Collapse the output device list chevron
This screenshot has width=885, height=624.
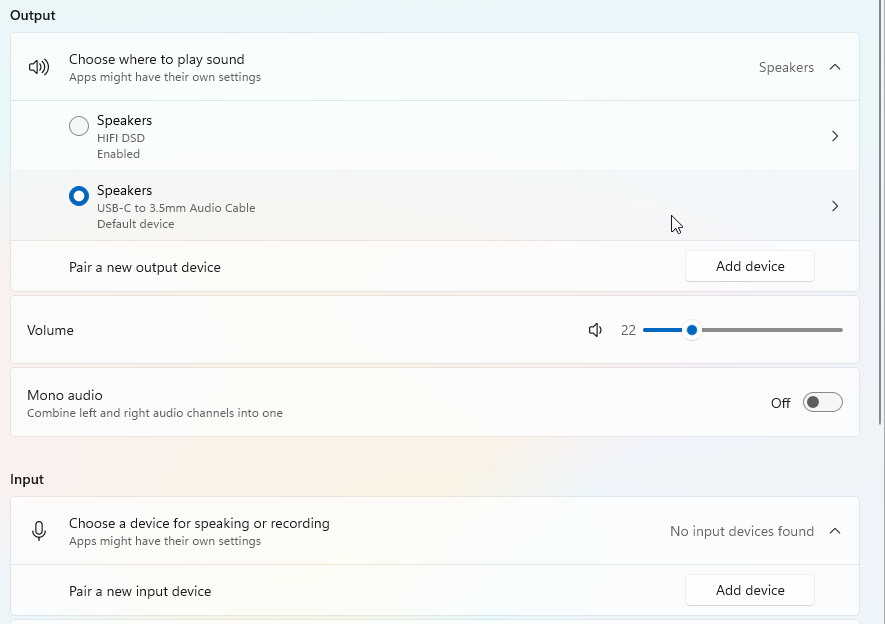835,67
